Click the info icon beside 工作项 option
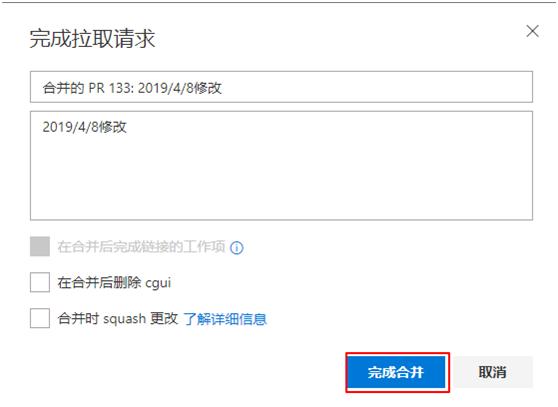The width and height of the screenshot is (558, 407). pyautogui.click(x=237, y=248)
